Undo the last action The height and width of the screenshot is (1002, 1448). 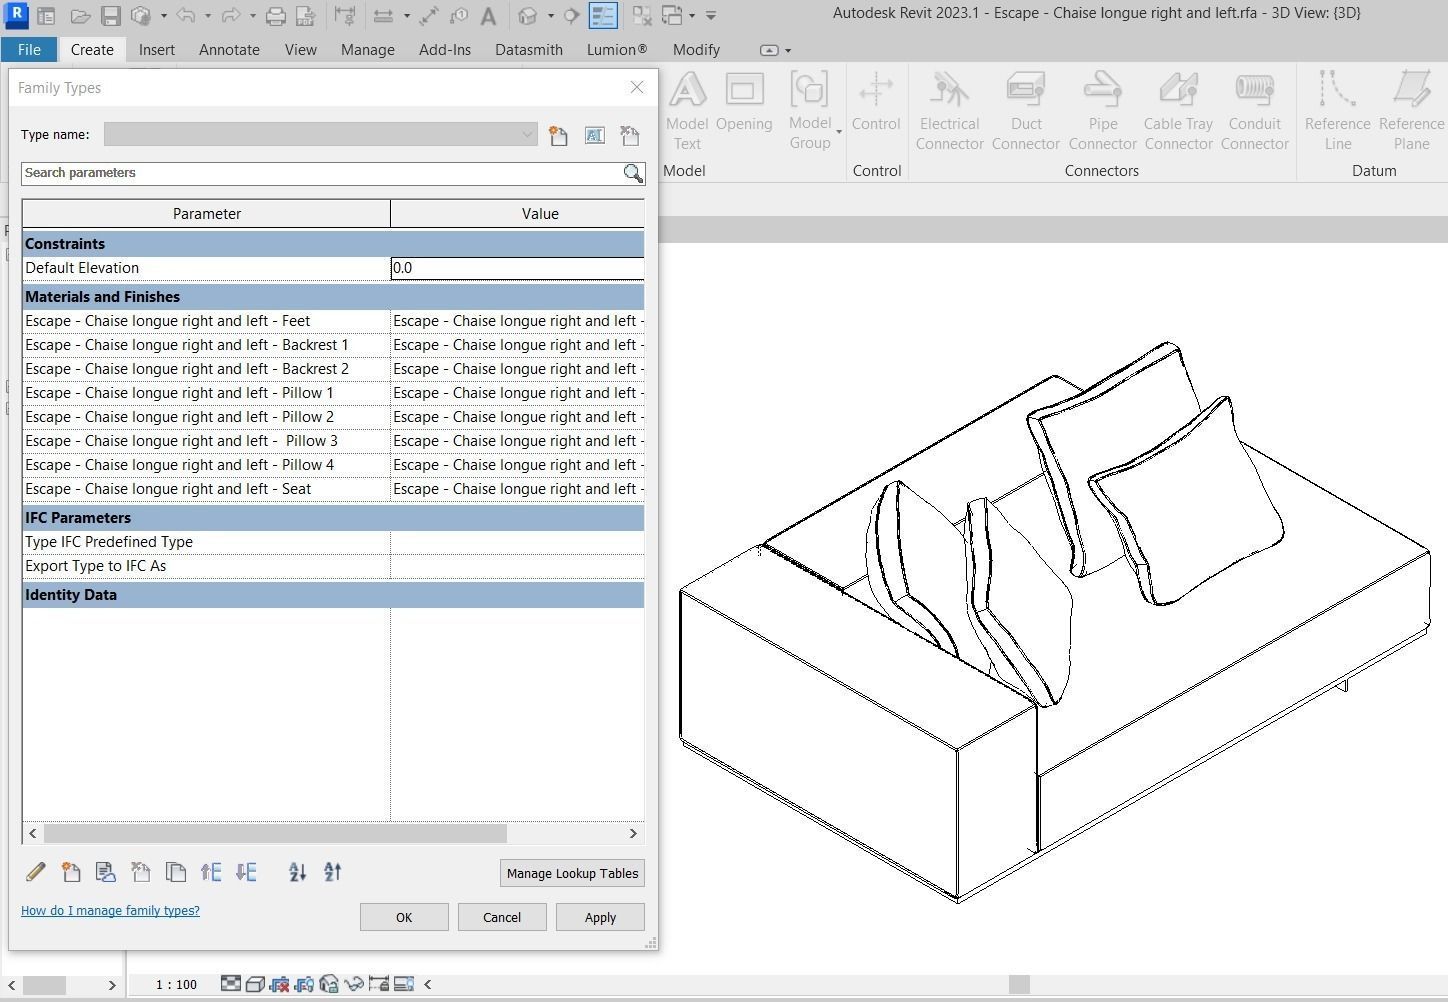[185, 16]
